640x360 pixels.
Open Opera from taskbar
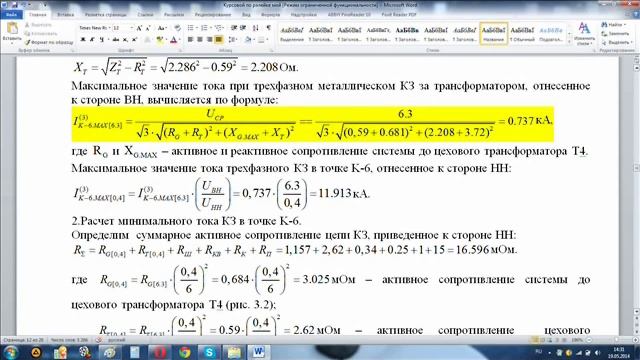(x=160, y=352)
